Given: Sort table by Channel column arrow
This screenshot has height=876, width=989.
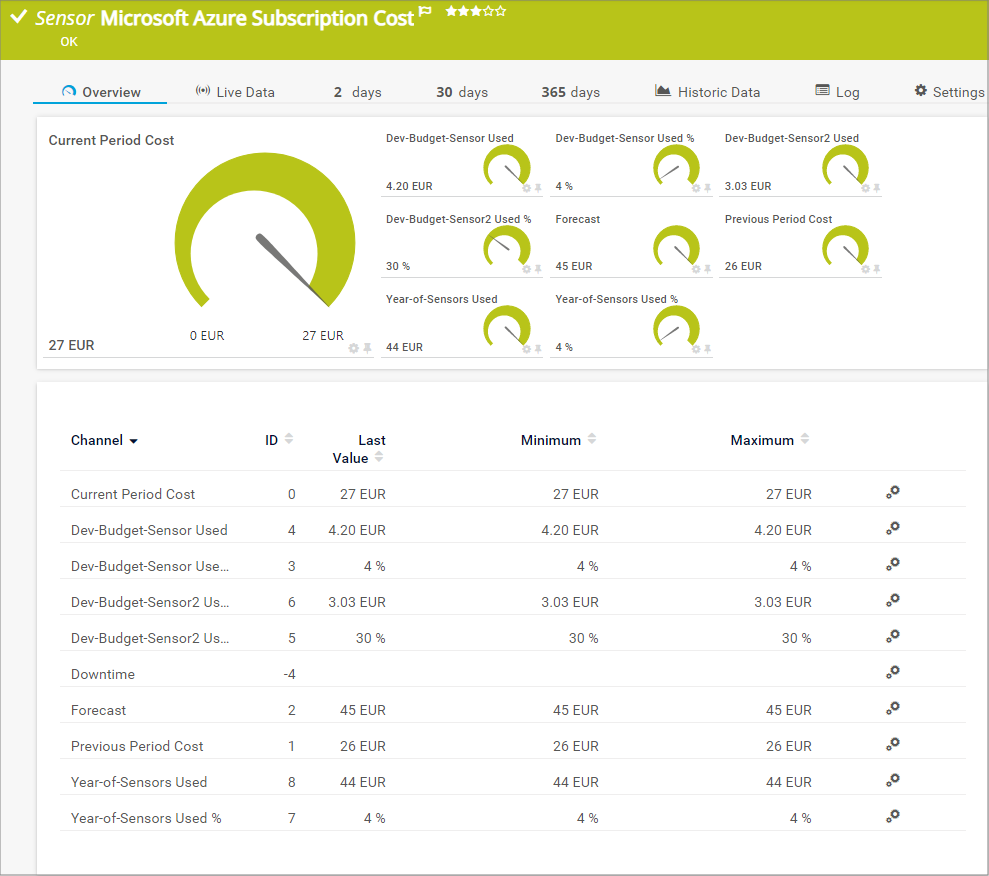Looking at the screenshot, I should (134, 441).
